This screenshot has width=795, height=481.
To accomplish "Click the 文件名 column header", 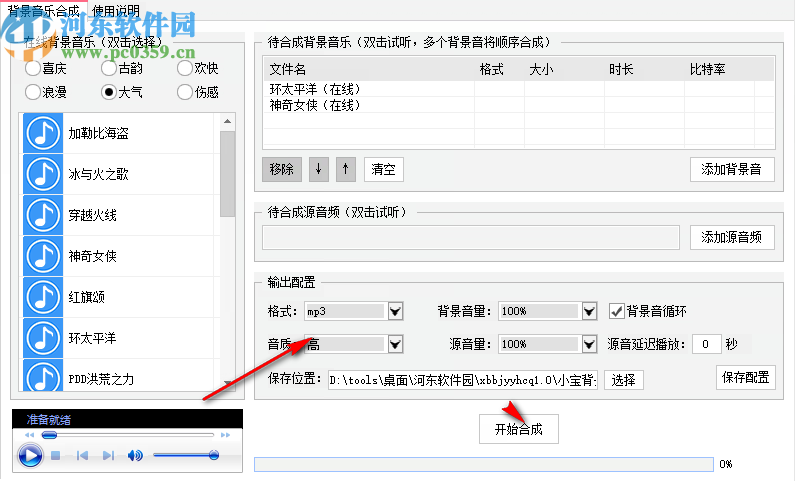I will coord(369,69).
